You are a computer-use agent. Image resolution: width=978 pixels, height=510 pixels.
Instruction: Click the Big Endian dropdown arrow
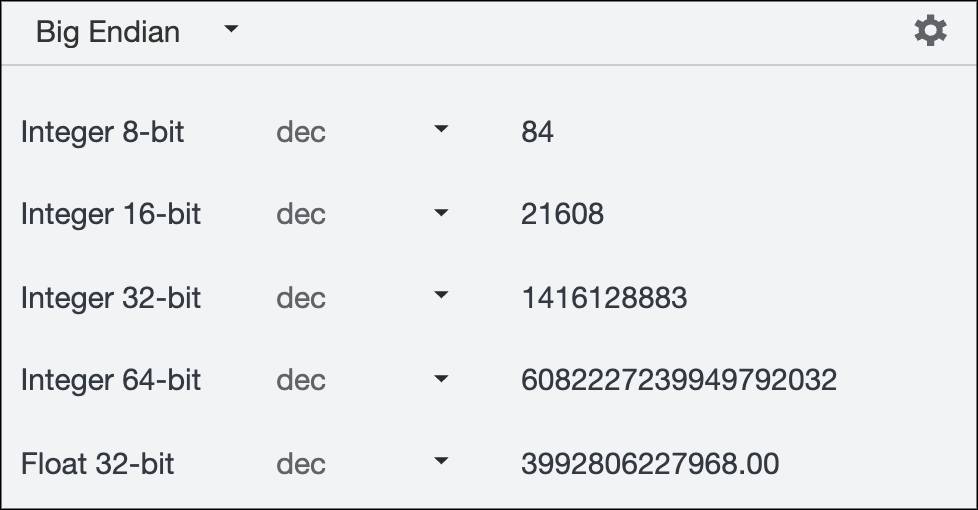(231, 30)
